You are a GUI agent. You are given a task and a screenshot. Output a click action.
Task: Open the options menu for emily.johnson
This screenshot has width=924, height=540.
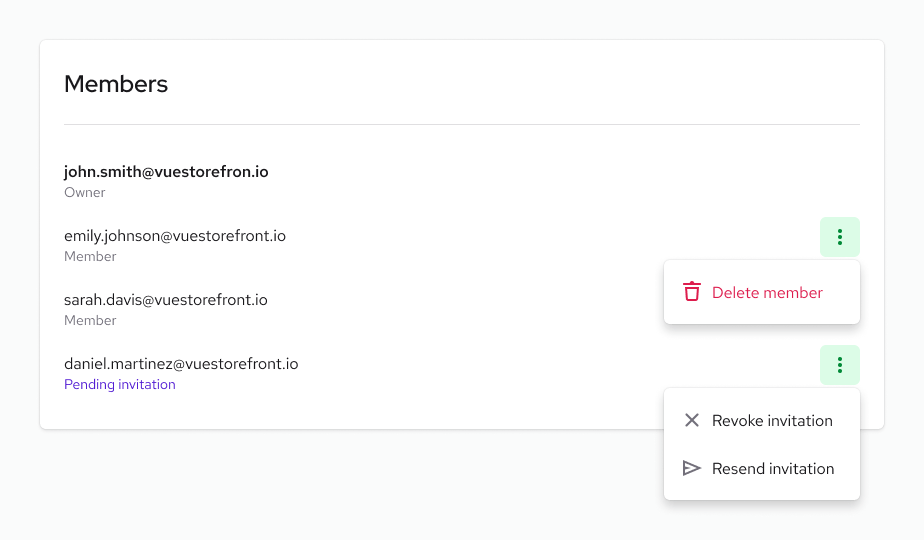pyautogui.click(x=839, y=237)
